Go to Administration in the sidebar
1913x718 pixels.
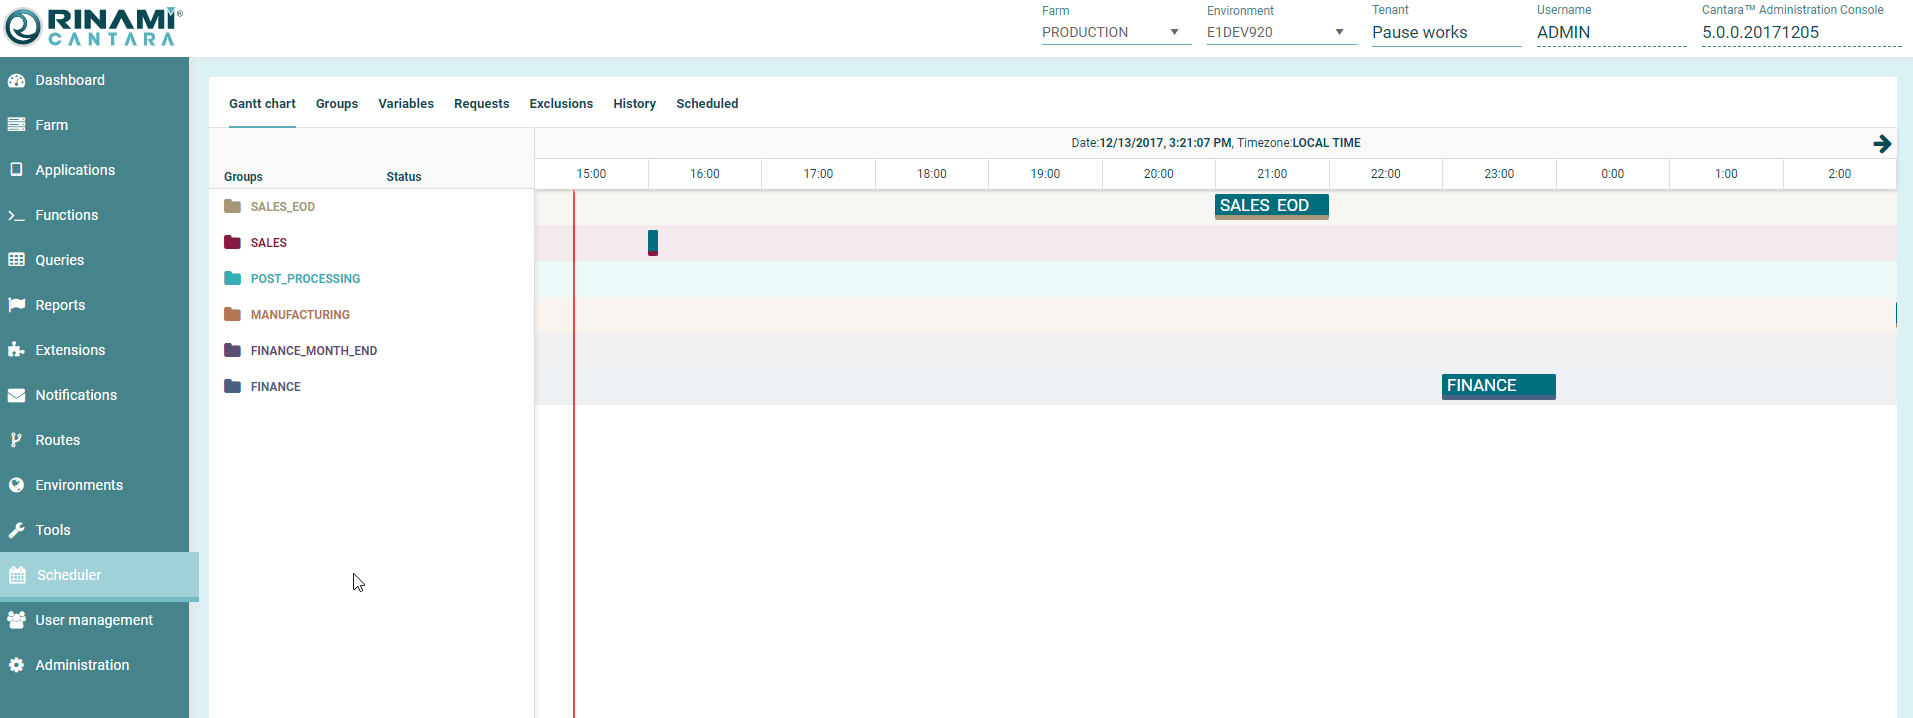(x=82, y=665)
